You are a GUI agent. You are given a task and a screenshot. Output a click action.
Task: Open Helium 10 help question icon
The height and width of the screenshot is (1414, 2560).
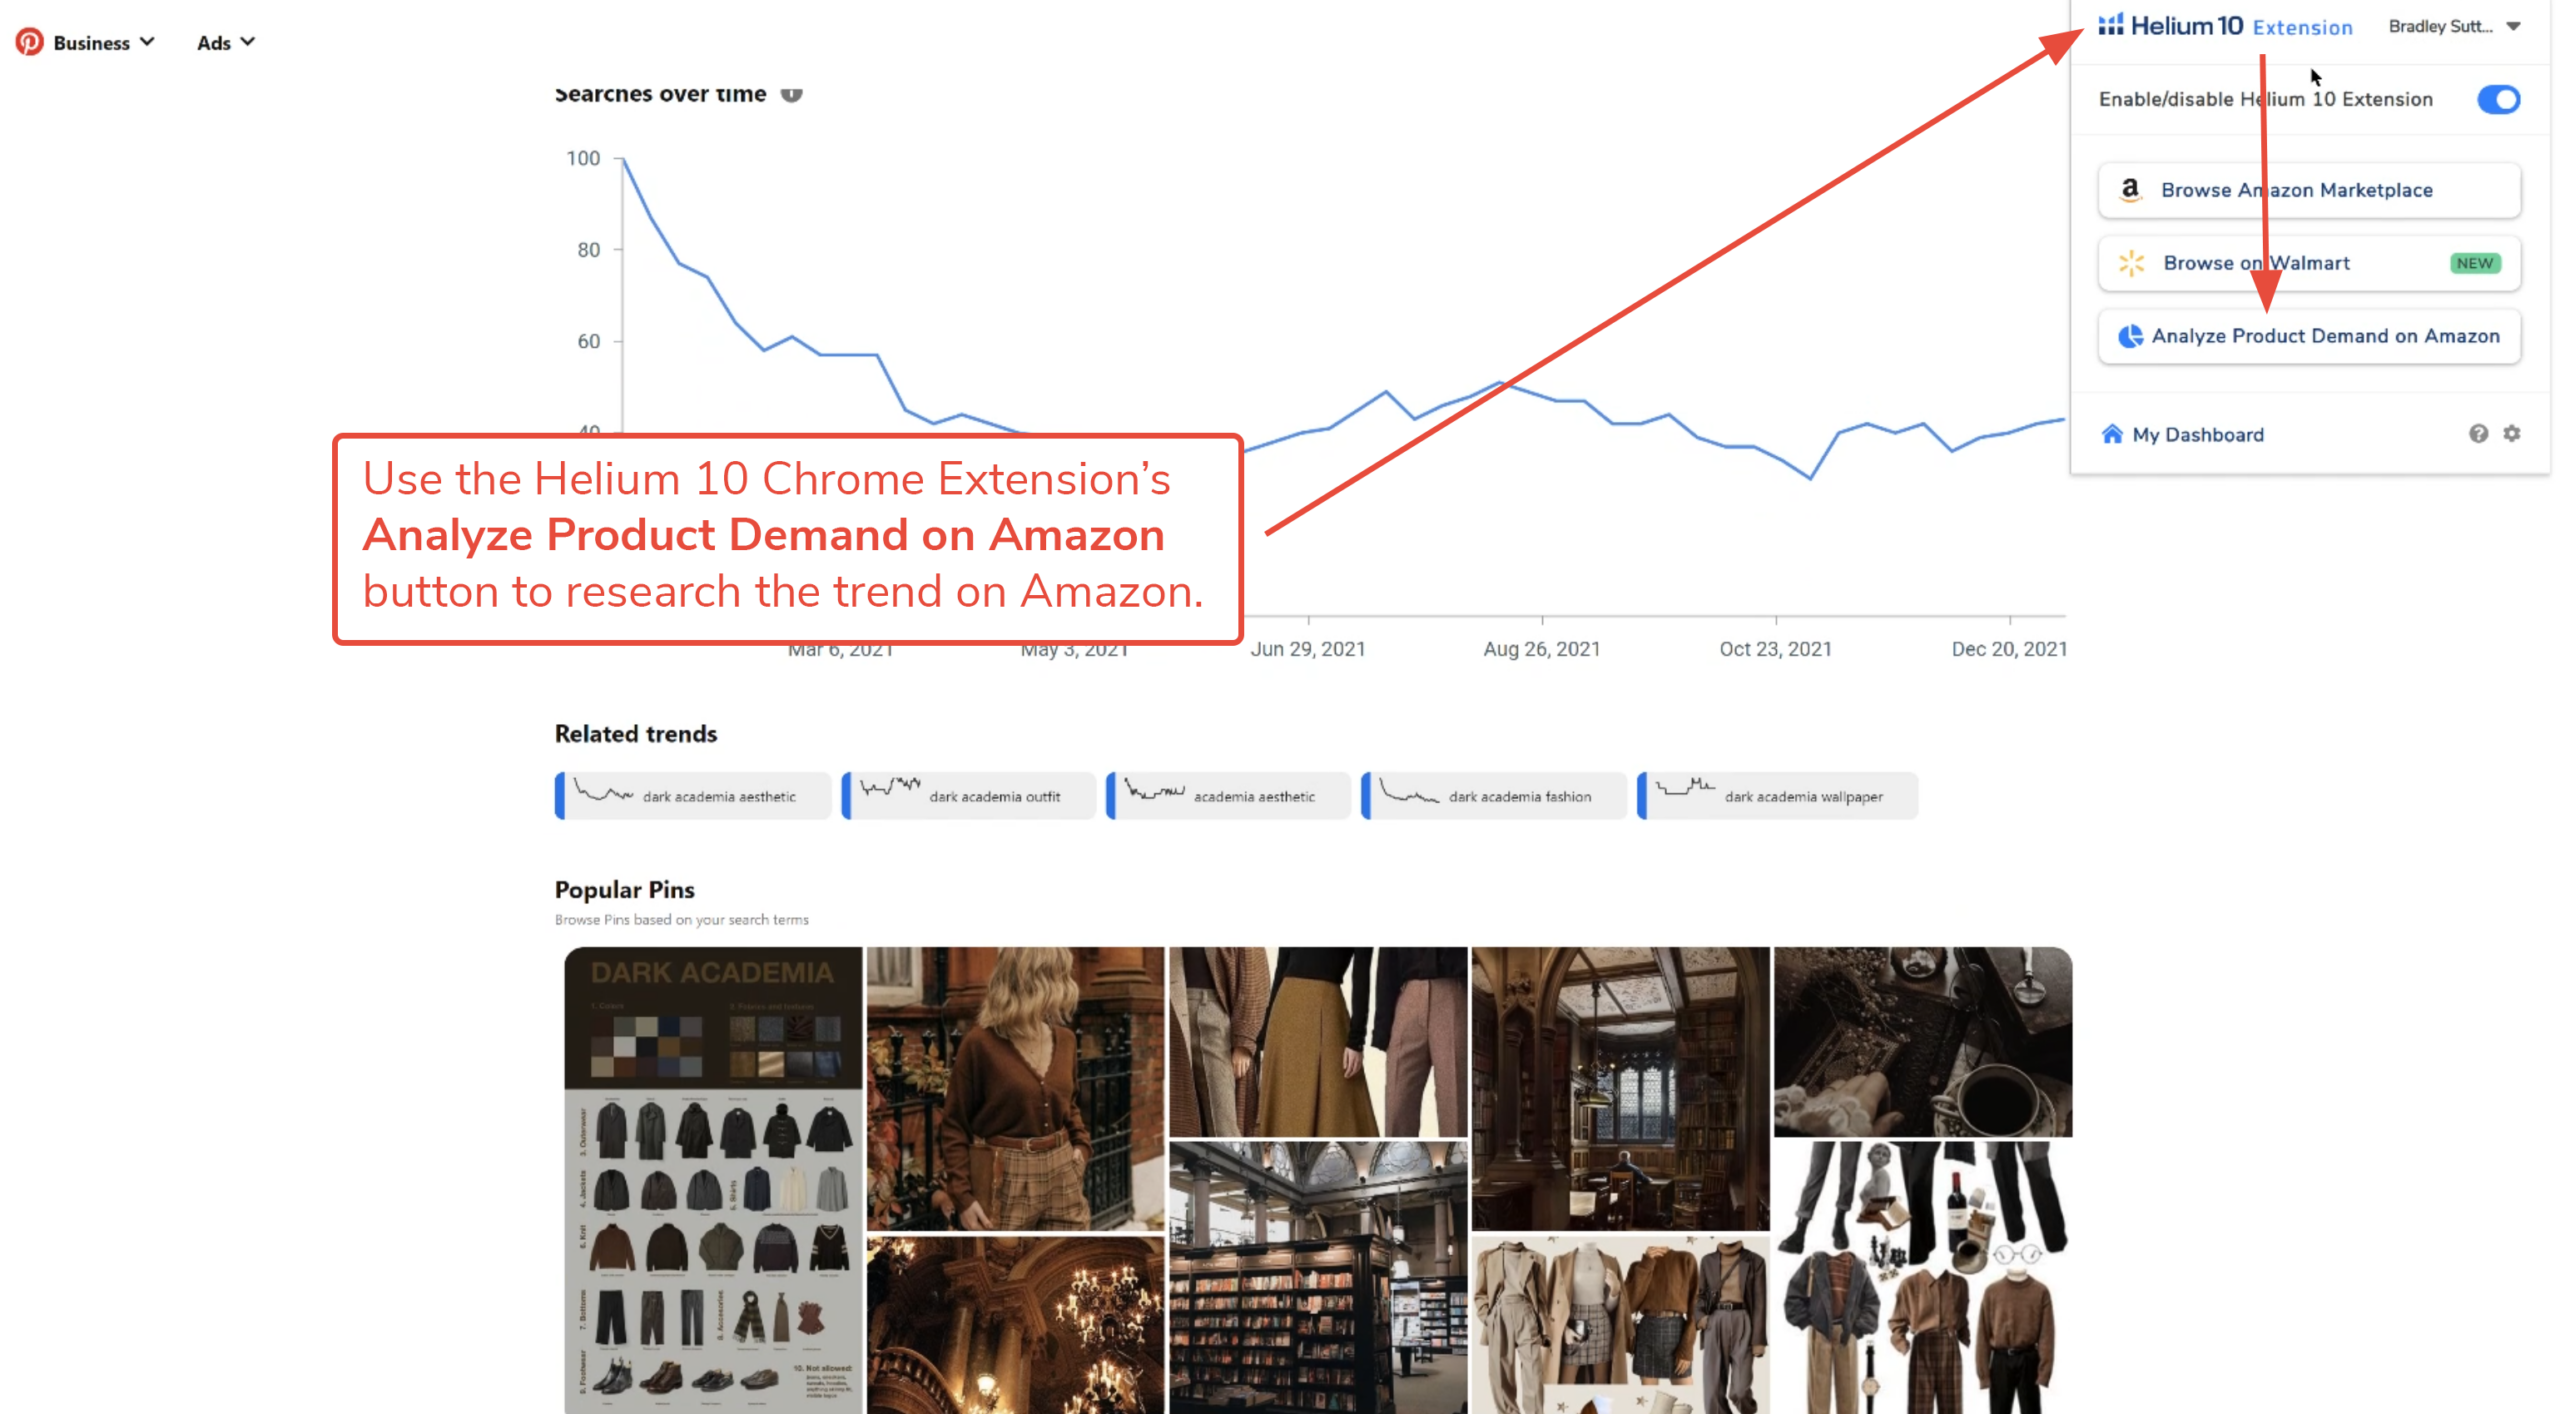click(x=2478, y=433)
